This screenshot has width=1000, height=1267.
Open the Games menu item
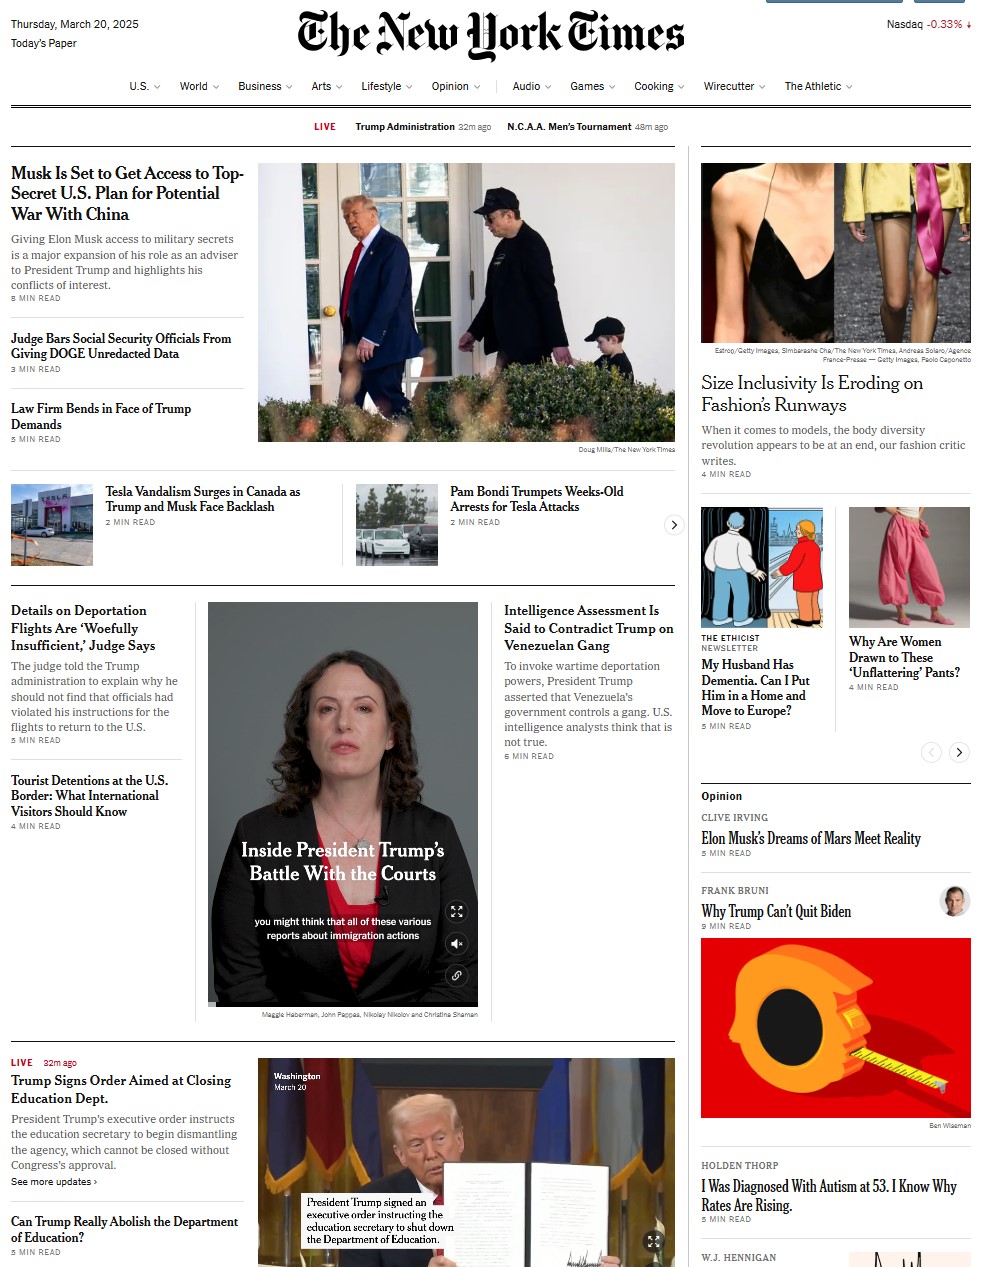click(x=593, y=87)
